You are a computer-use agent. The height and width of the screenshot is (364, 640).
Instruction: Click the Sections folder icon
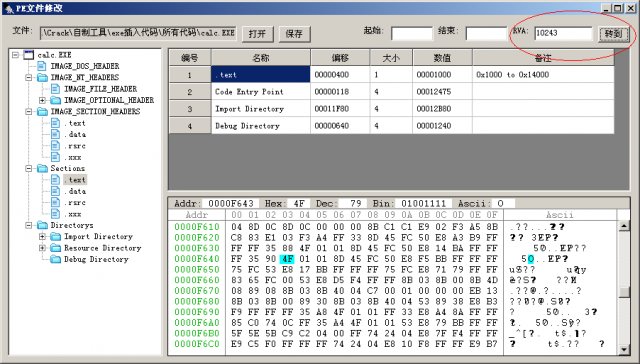[42, 168]
